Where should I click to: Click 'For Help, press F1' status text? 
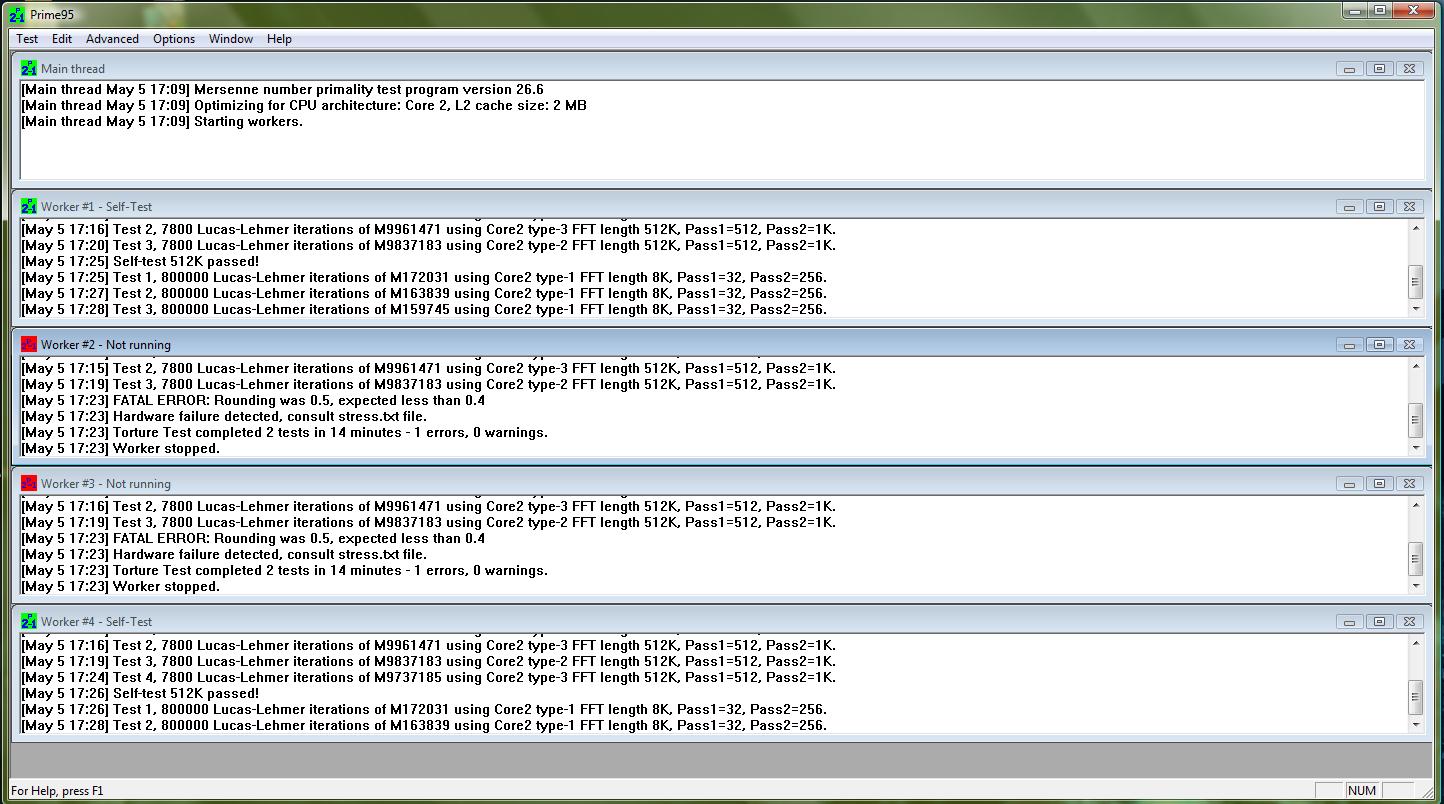(x=57, y=791)
